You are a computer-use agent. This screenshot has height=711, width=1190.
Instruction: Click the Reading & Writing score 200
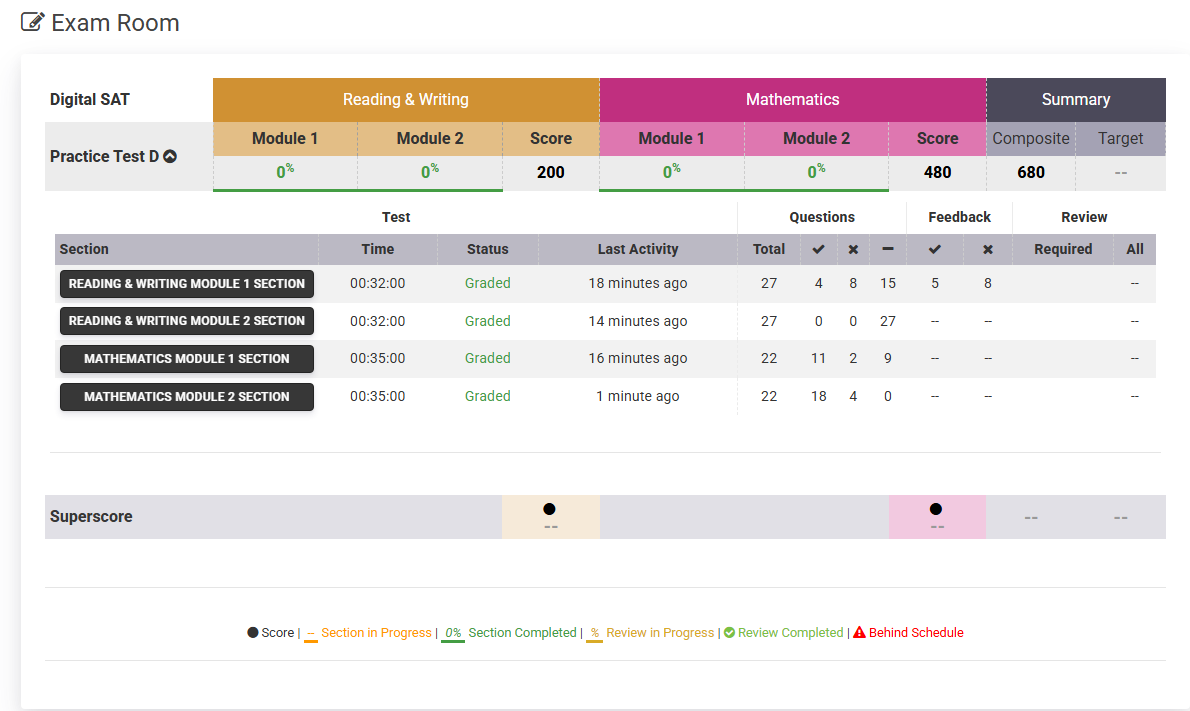click(x=550, y=172)
